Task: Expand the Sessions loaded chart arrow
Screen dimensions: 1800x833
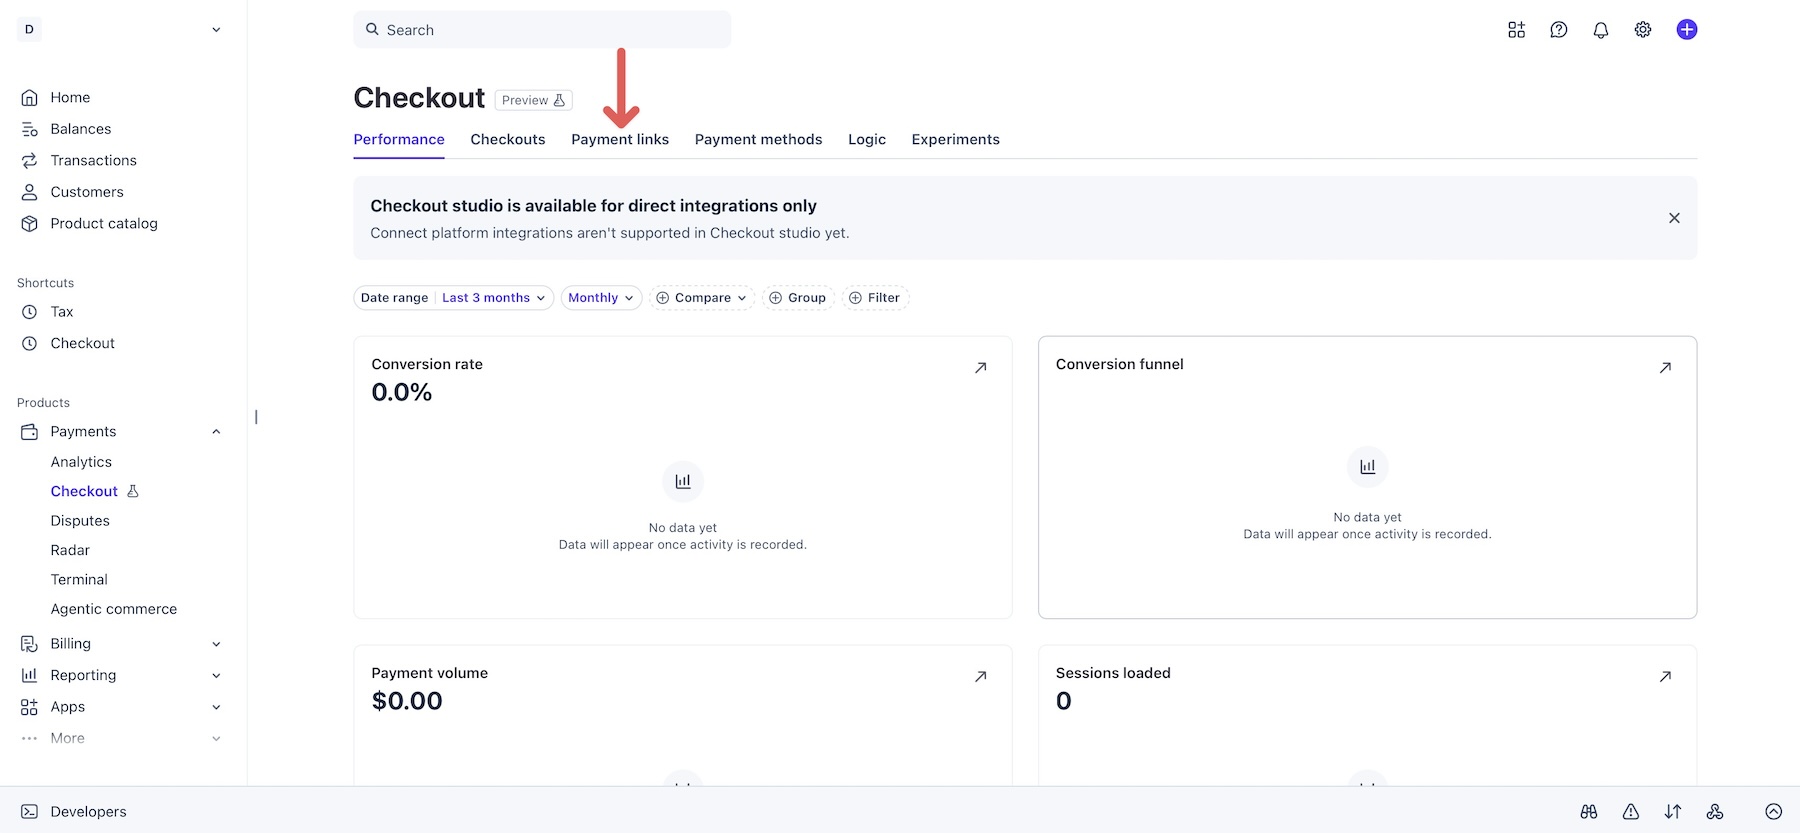Action: (x=1665, y=677)
